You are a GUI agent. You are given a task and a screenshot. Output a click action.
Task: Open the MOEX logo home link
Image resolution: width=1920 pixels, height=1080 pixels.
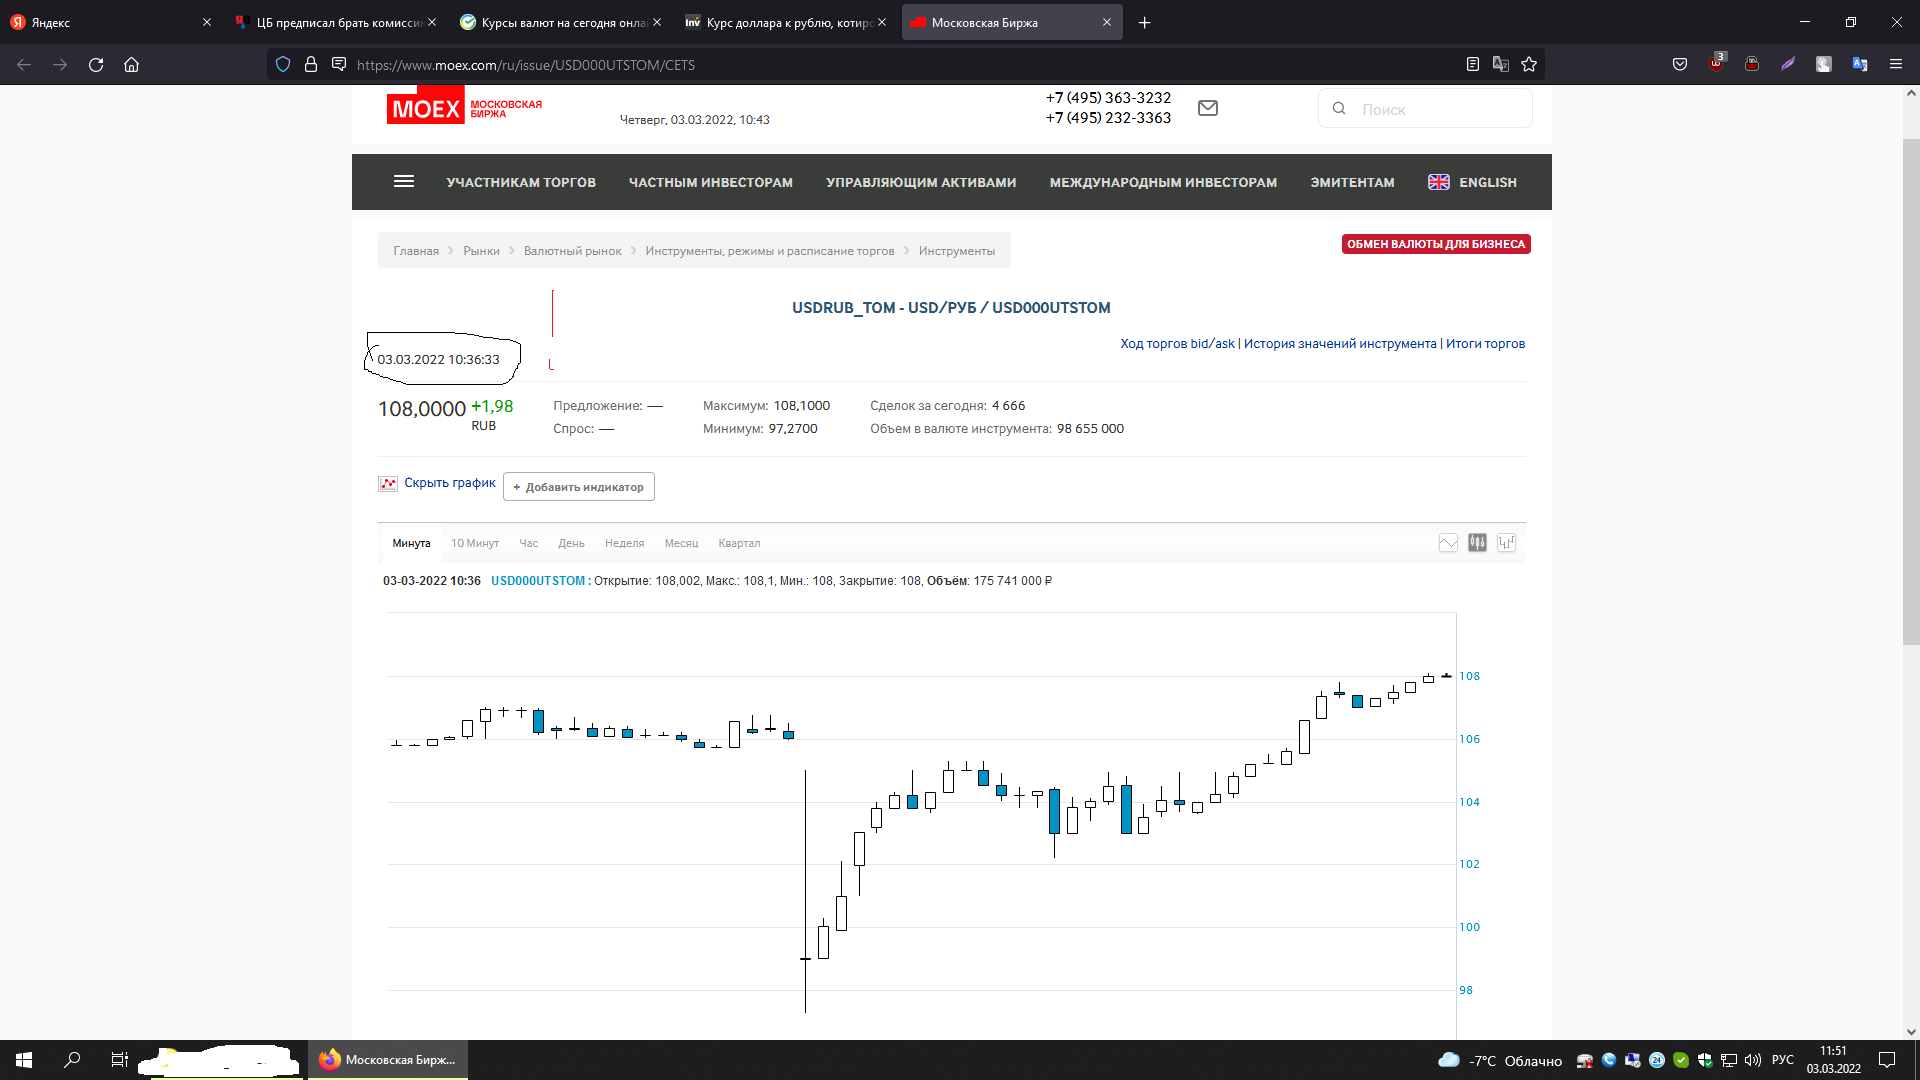click(x=464, y=106)
